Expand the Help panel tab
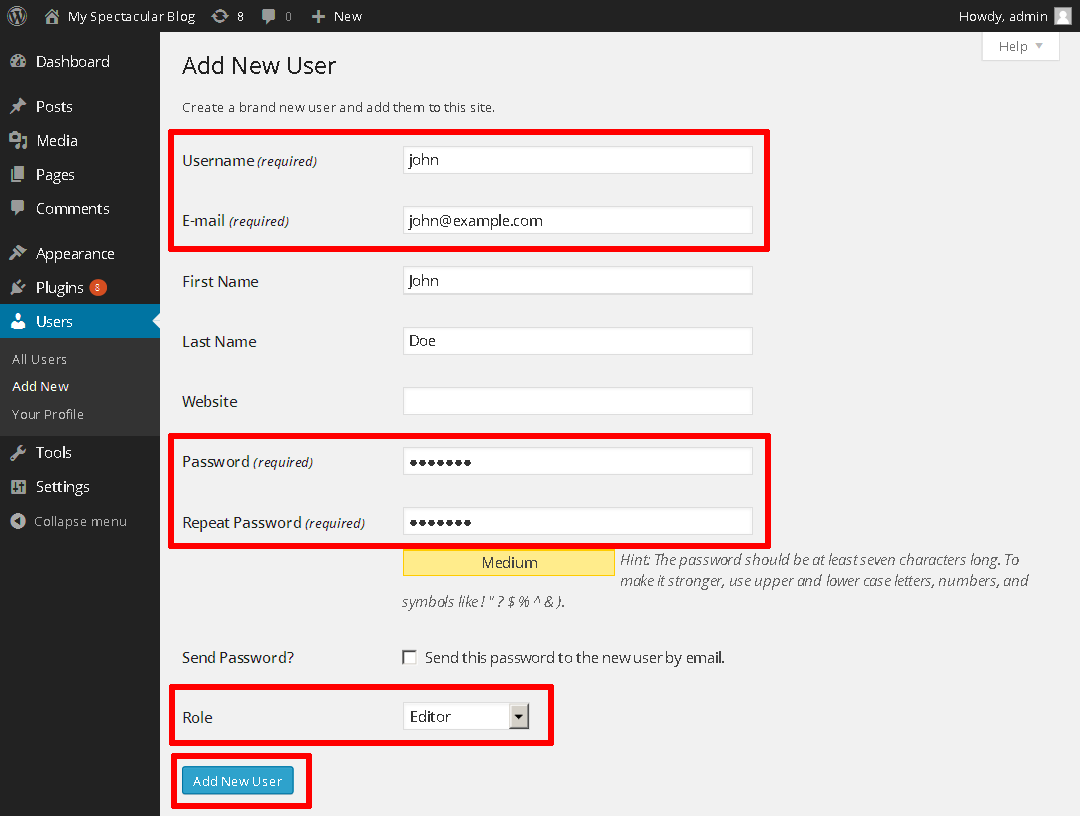Screen dimensions: 1080x816 [x=1020, y=46]
